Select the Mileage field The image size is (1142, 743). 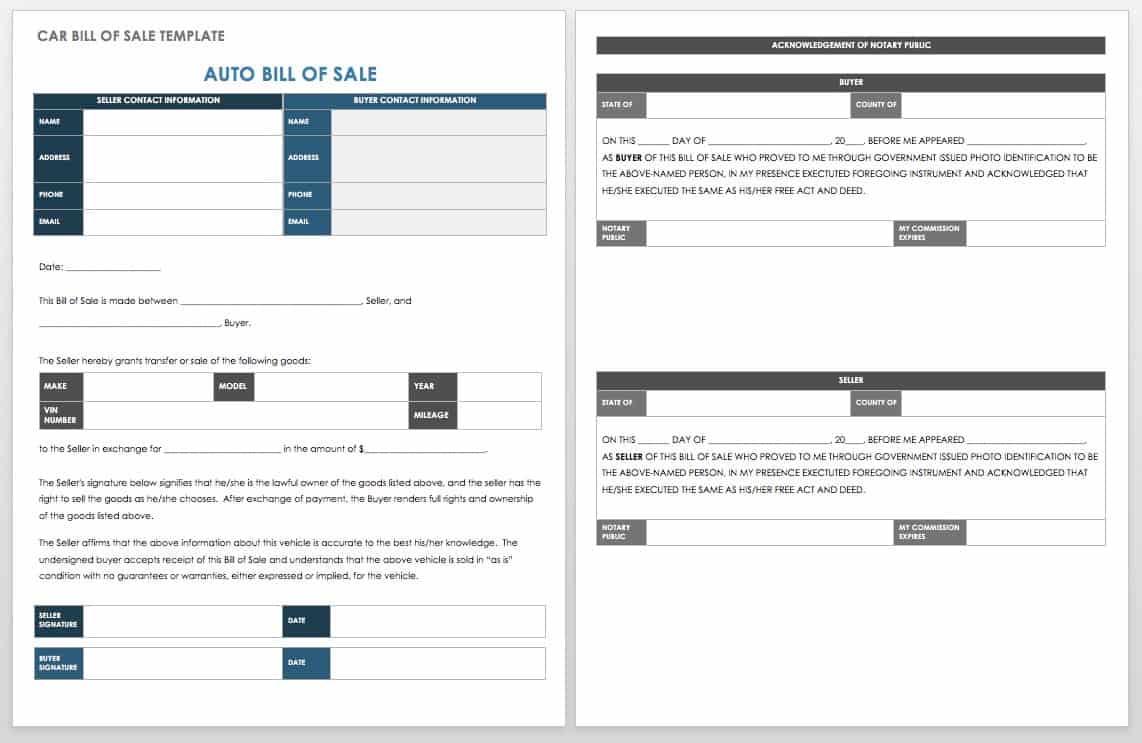click(498, 415)
